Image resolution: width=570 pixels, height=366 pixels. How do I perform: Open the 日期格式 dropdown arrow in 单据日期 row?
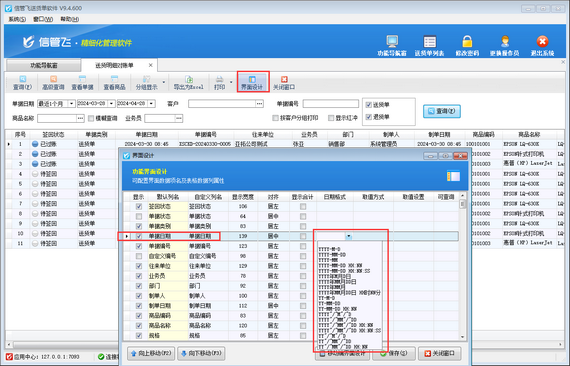point(349,236)
